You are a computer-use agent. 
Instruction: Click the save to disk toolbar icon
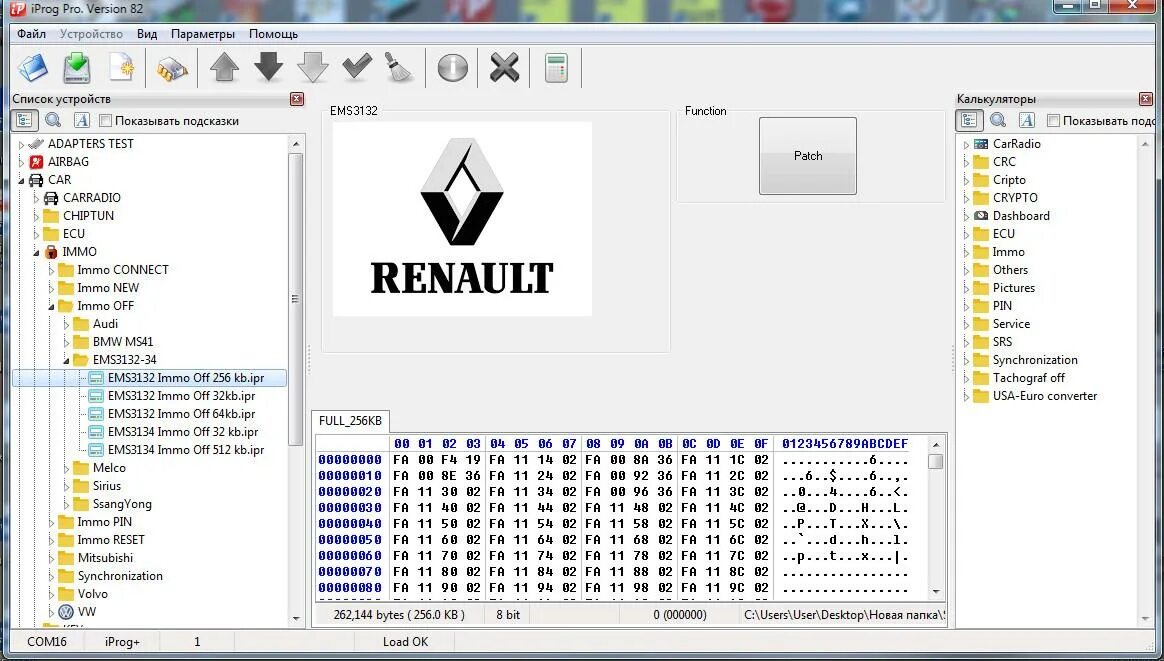click(76, 68)
